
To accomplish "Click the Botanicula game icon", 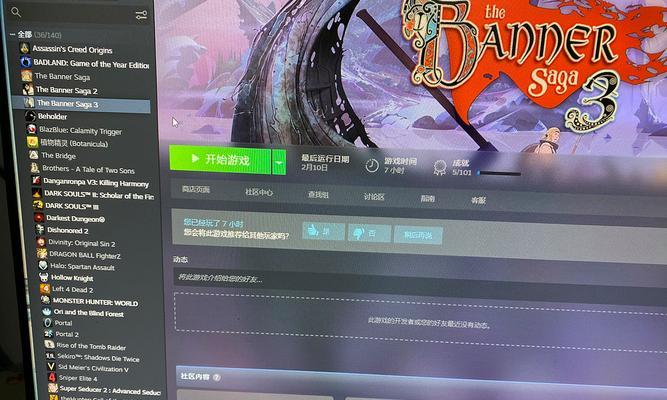I will tap(33, 142).
